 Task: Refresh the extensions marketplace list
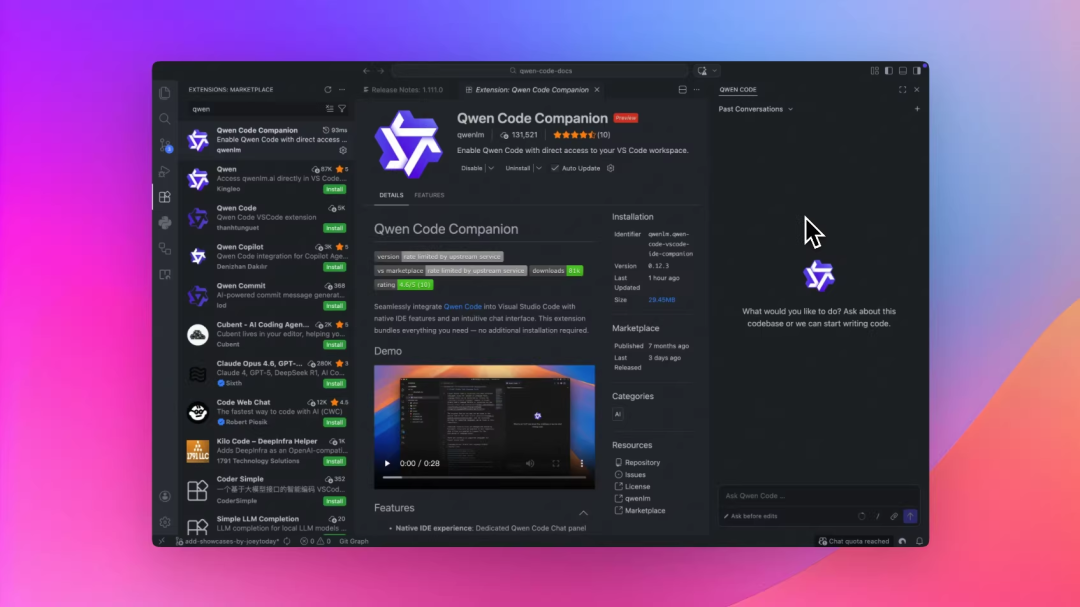[x=328, y=90]
